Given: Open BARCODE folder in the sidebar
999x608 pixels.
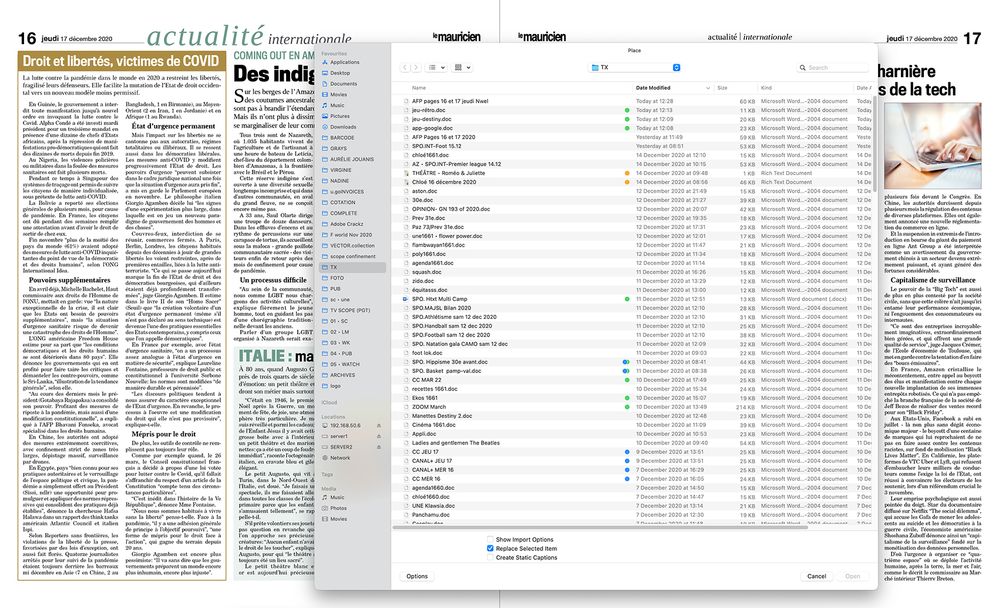Looking at the screenshot, I should [x=341, y=138].
